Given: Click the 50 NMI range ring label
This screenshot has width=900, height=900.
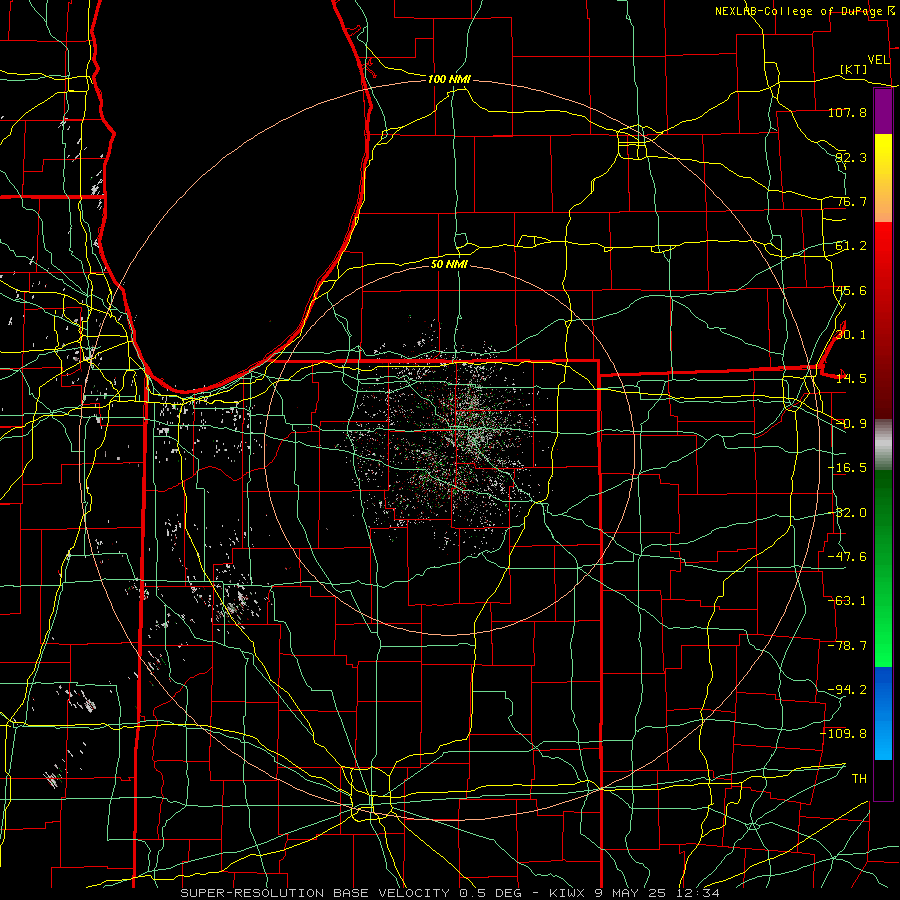Looking at the screenshot, I should tap(449, 265).
